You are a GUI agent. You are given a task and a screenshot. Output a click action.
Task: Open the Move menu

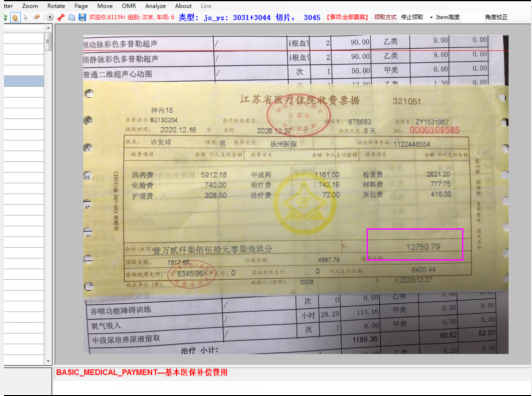[x=105, y=6]
